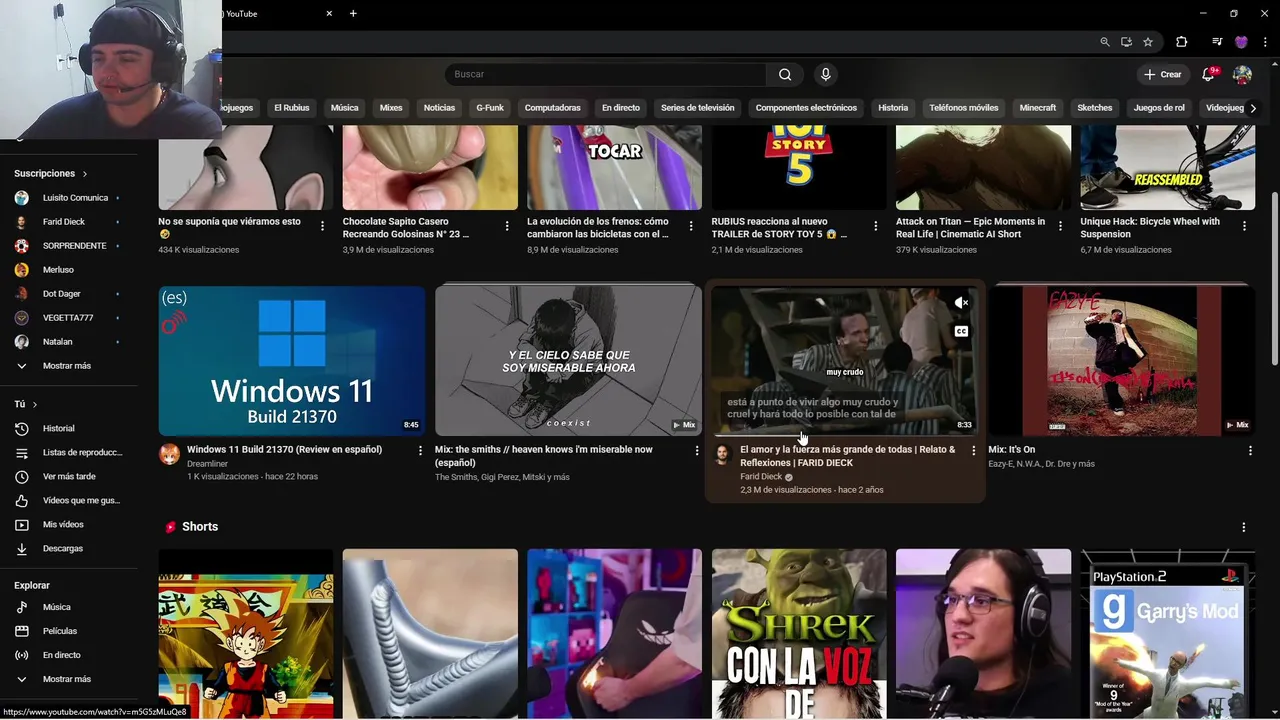
Task: Open browser zoom magnifier icon
Action: [x=1104, y=42]
